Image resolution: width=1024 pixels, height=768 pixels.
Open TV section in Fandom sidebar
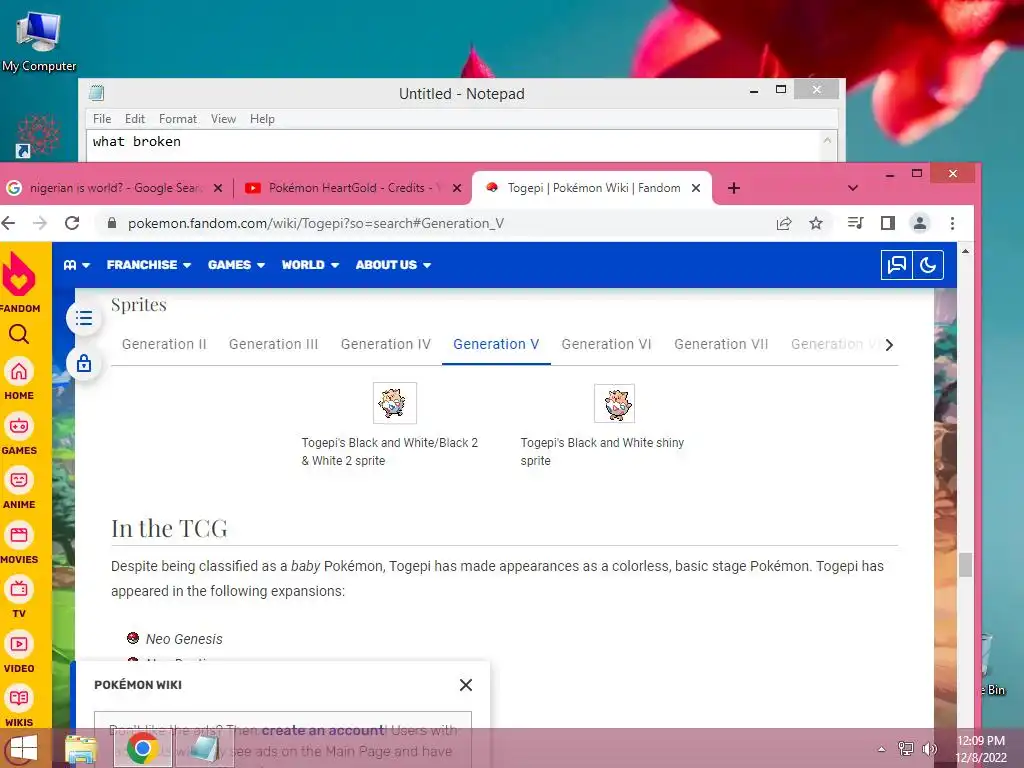click(x=19, y=598)
